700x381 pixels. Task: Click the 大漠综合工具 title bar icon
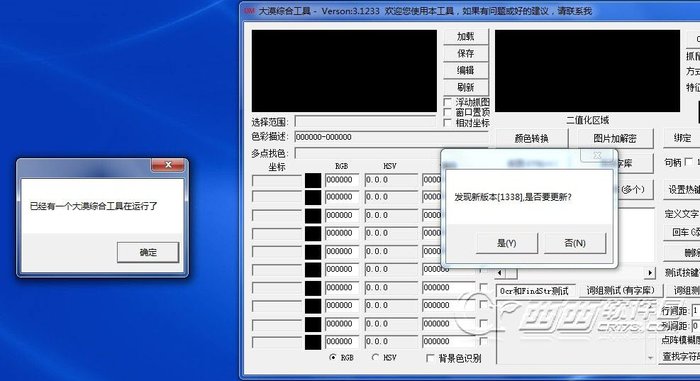coord(250,10)
